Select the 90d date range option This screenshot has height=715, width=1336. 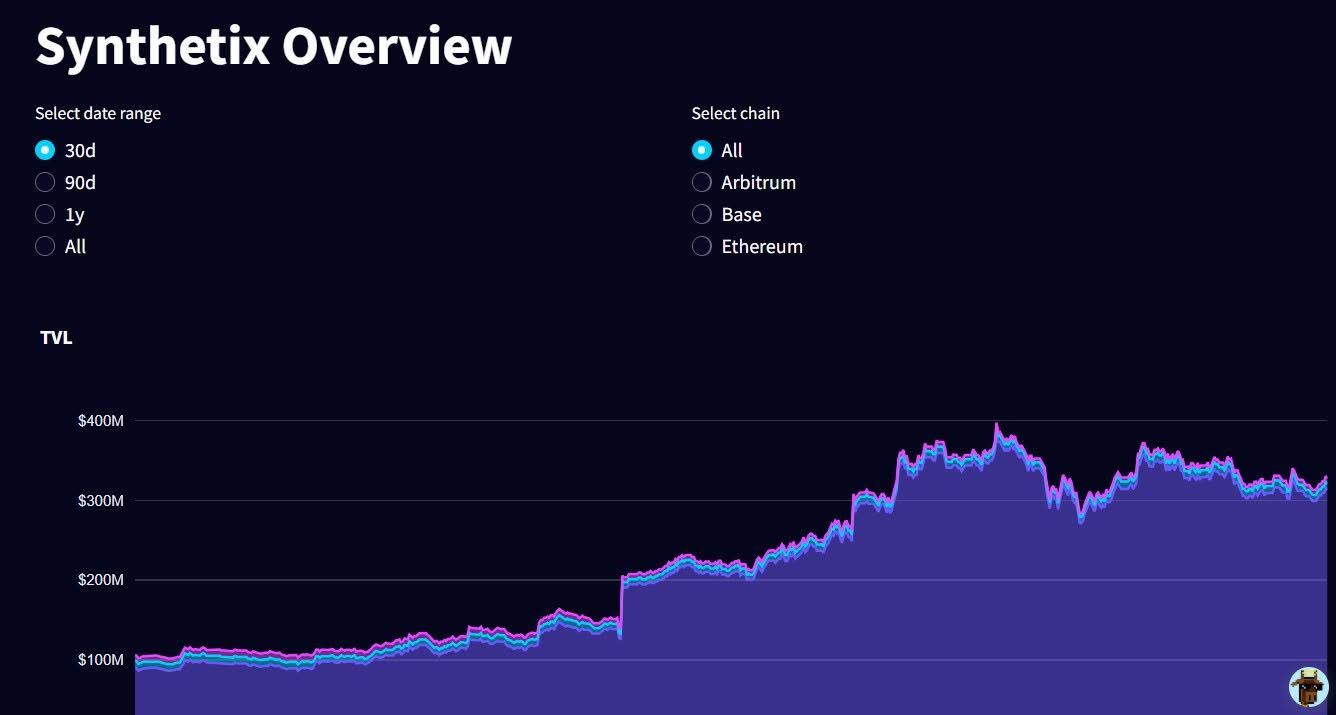[x=45, y=182]
